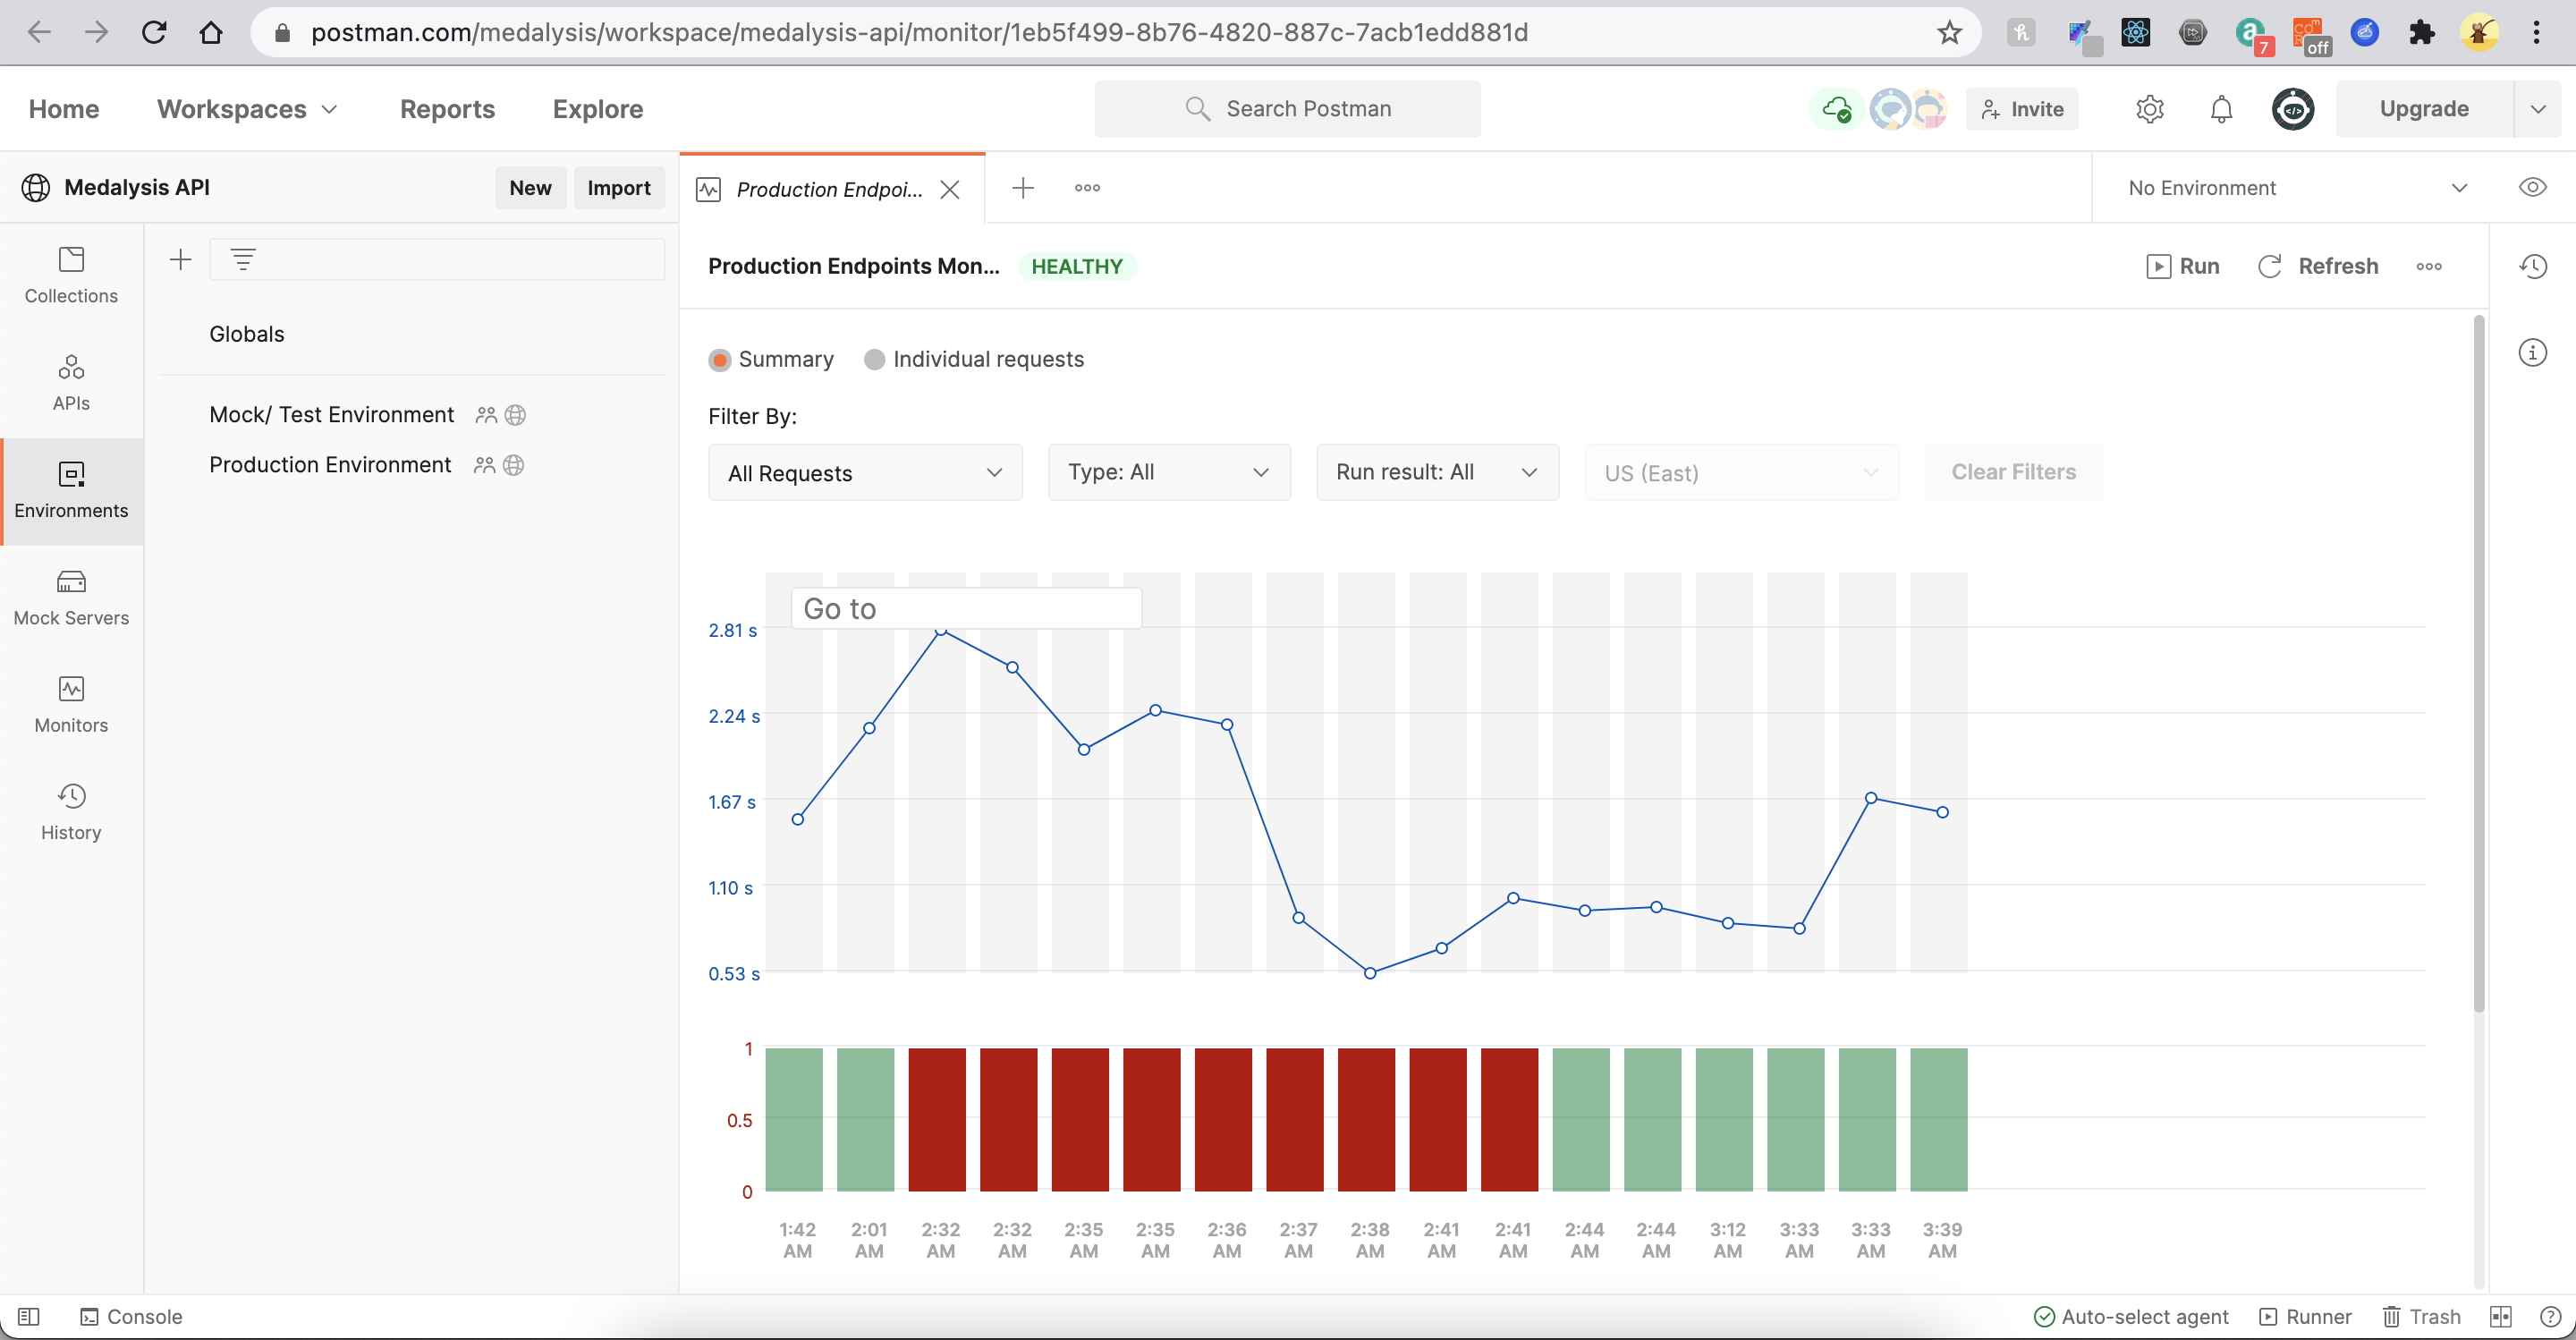Switch to the Production Endpoints monitor tab
This screenshot has height=1340, width=2576.
(x=828, y=189)
